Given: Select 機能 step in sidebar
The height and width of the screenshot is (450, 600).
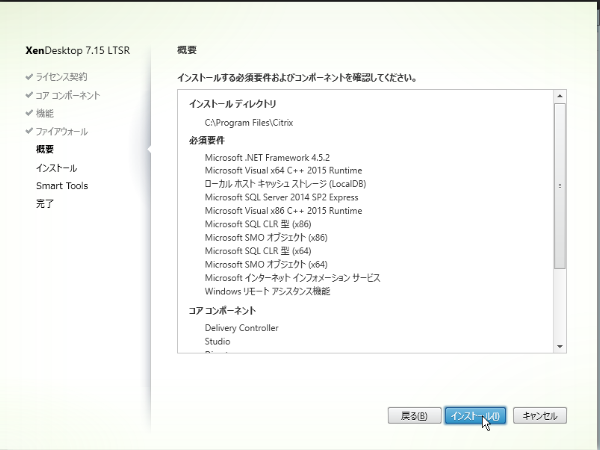Looking at the screenshot, I should click(44, 113).
